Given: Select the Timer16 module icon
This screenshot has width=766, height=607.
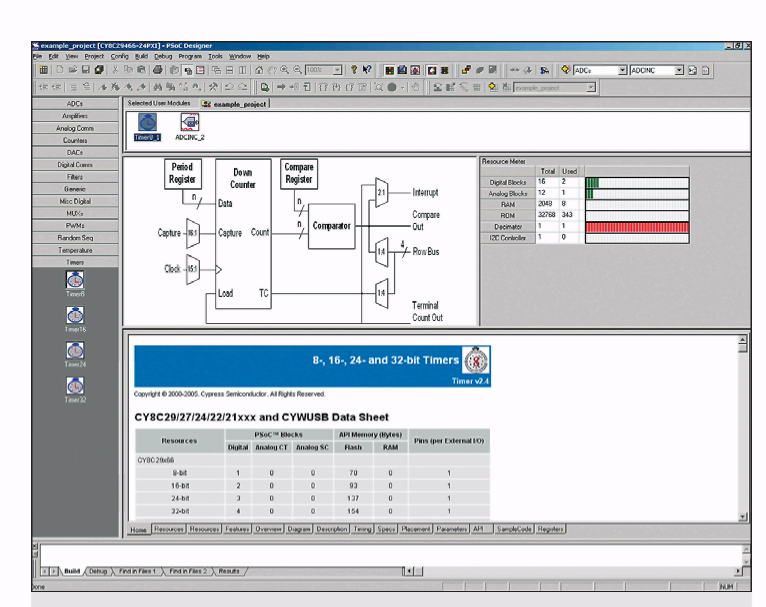Looking at the screenshot, I should click(x=75, y=315).
